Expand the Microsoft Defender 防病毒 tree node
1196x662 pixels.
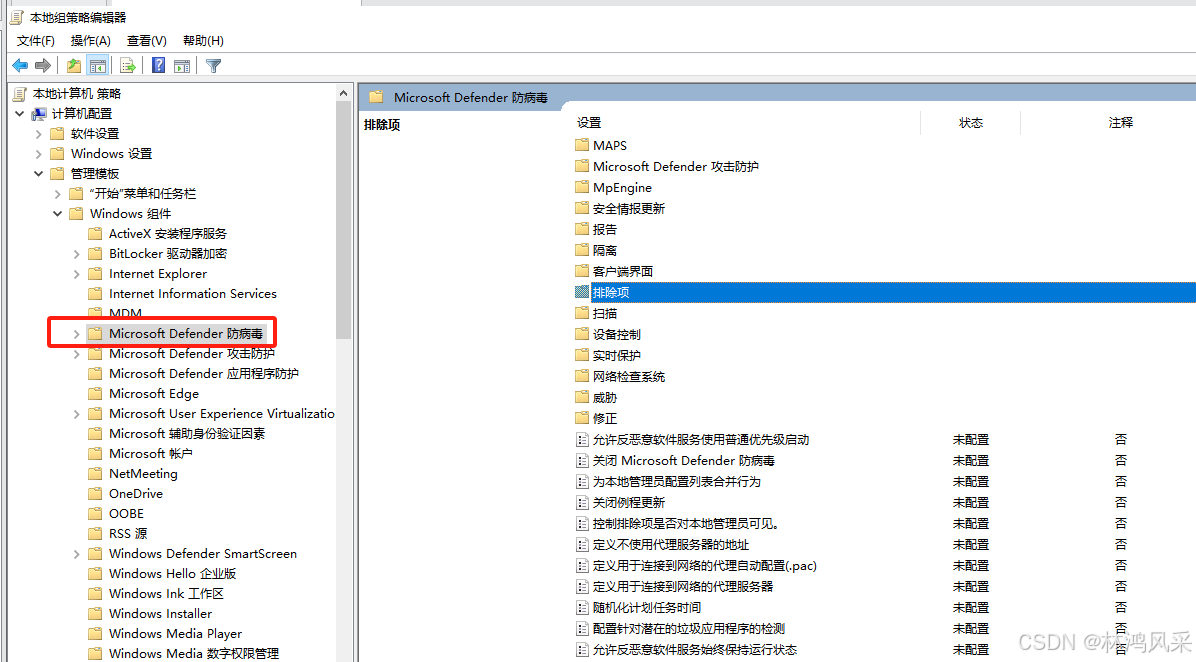click(x=76, y=334)
